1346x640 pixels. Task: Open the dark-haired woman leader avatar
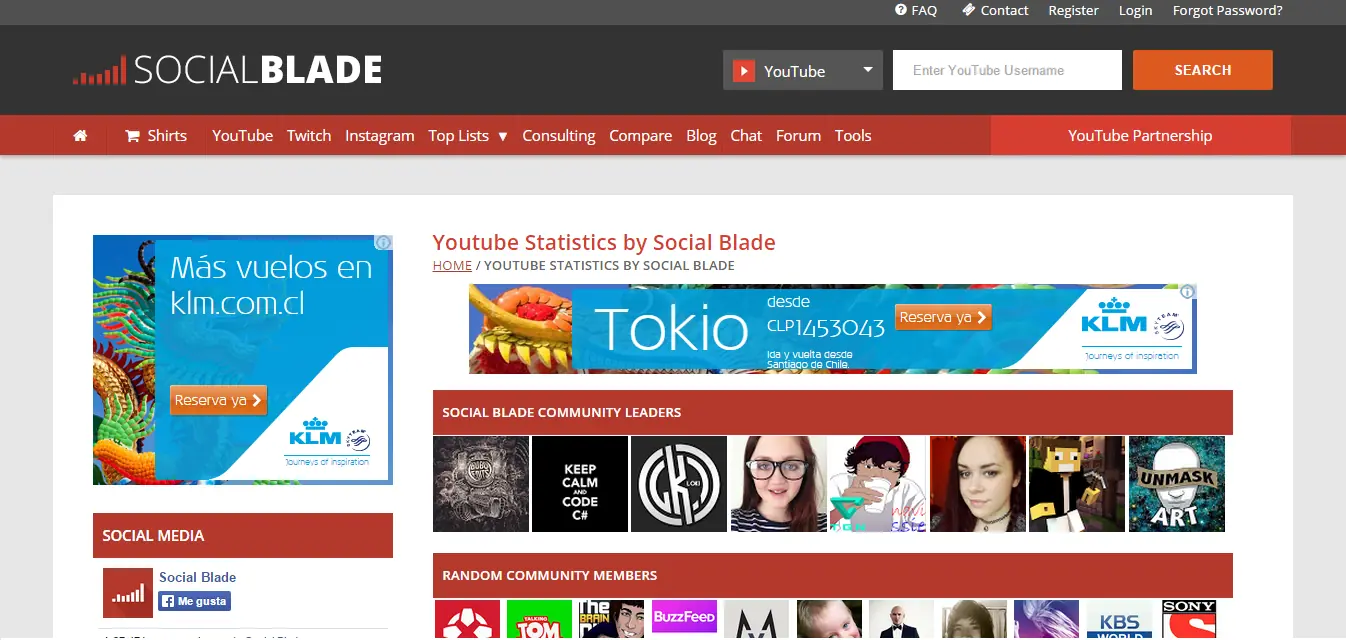tap(978, 484)
